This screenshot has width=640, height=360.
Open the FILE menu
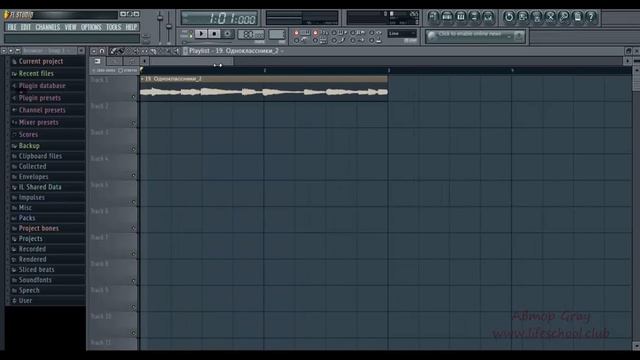pyautogui.click(x=12, y=27)
